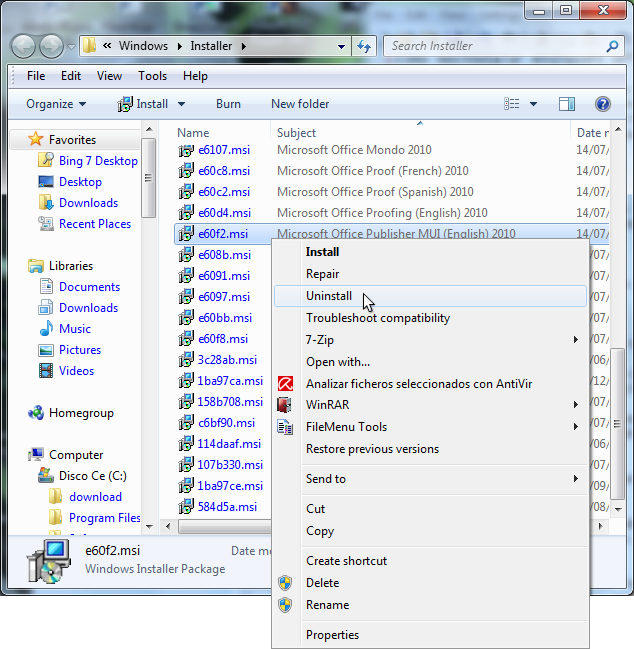Open the Help menu
The image size is (634, 649).
click(x=195, y=76)
